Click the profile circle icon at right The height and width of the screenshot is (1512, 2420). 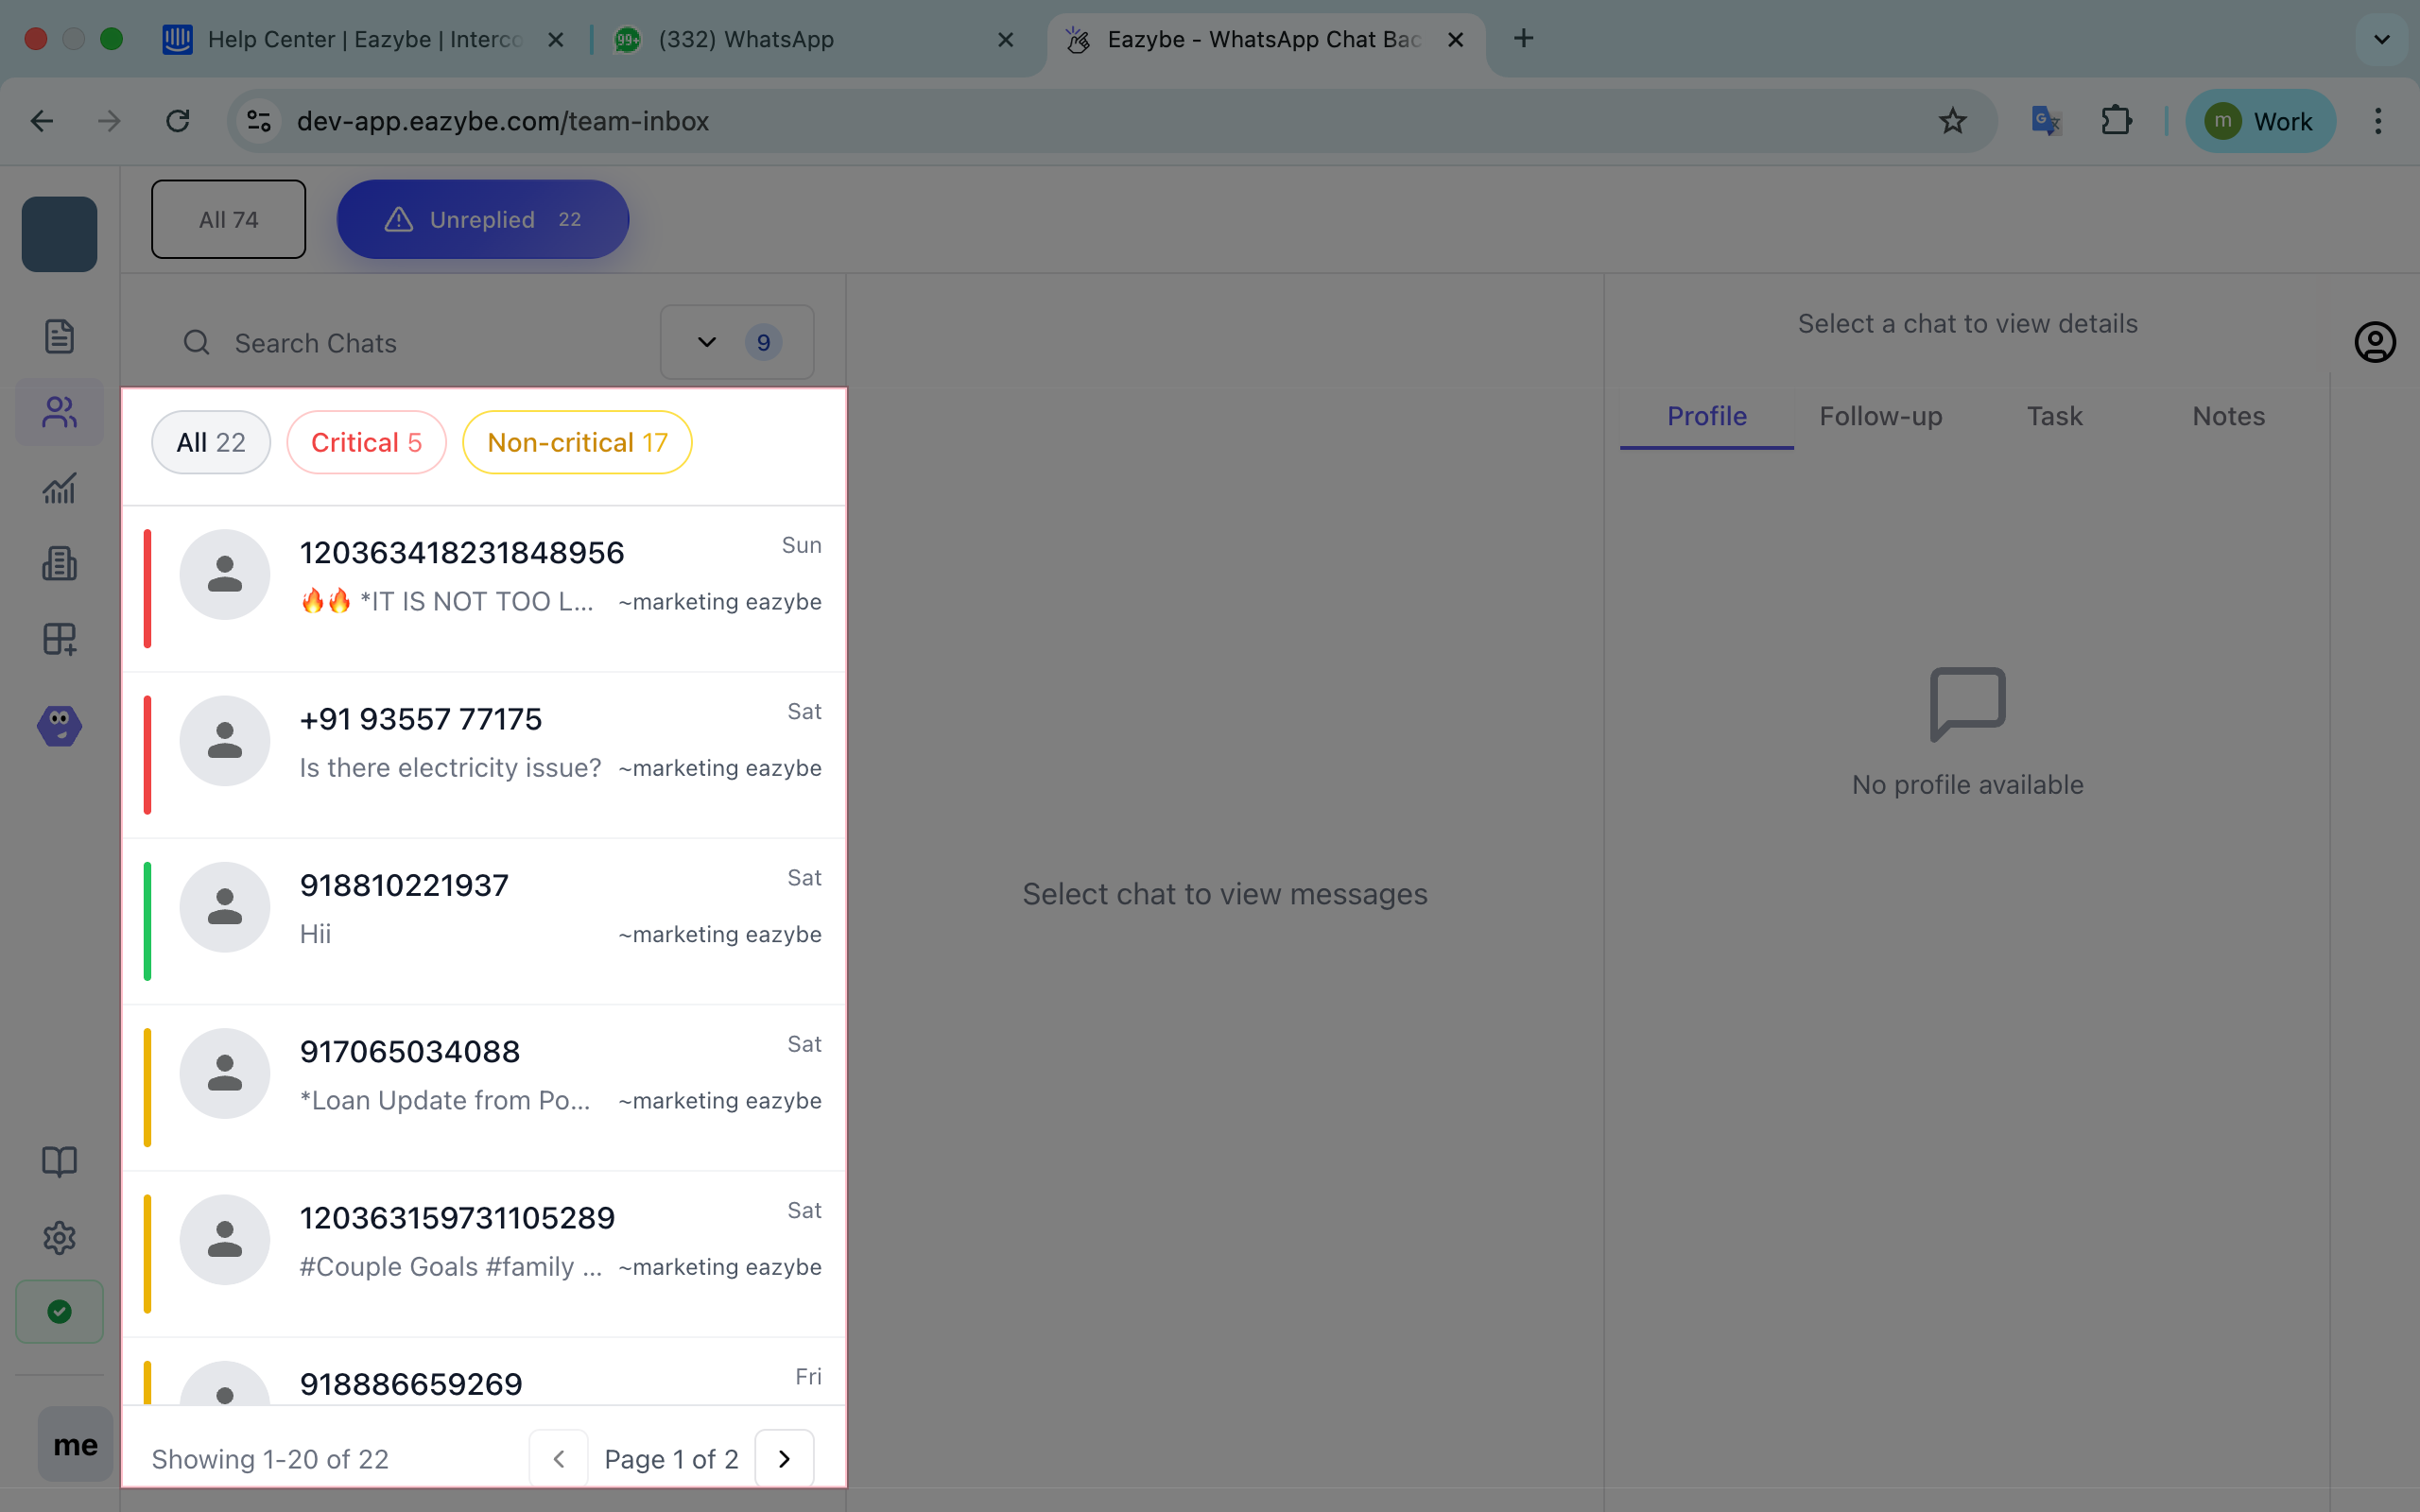coord(2374,342)
